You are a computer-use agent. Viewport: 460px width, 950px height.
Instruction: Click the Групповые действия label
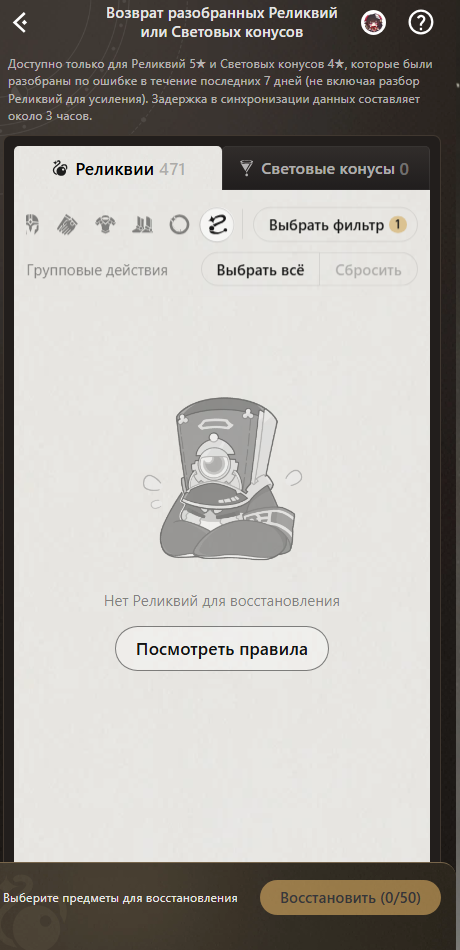pyautogui.click(x=97, y=270)
